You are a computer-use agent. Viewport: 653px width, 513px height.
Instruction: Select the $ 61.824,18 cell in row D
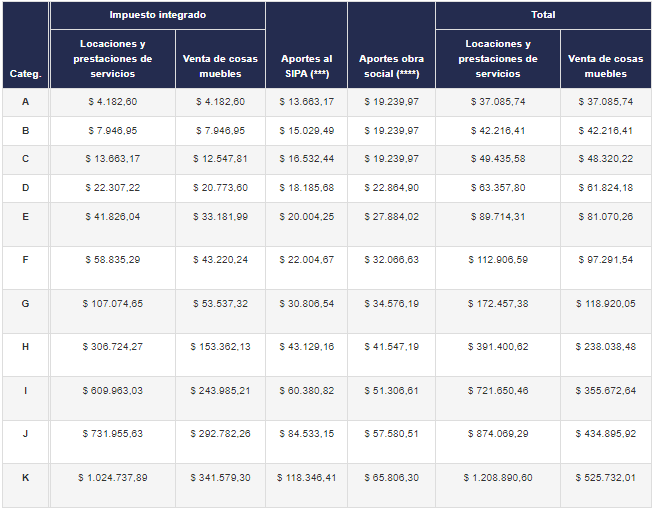pyautogui.click(x=605, y=188)
